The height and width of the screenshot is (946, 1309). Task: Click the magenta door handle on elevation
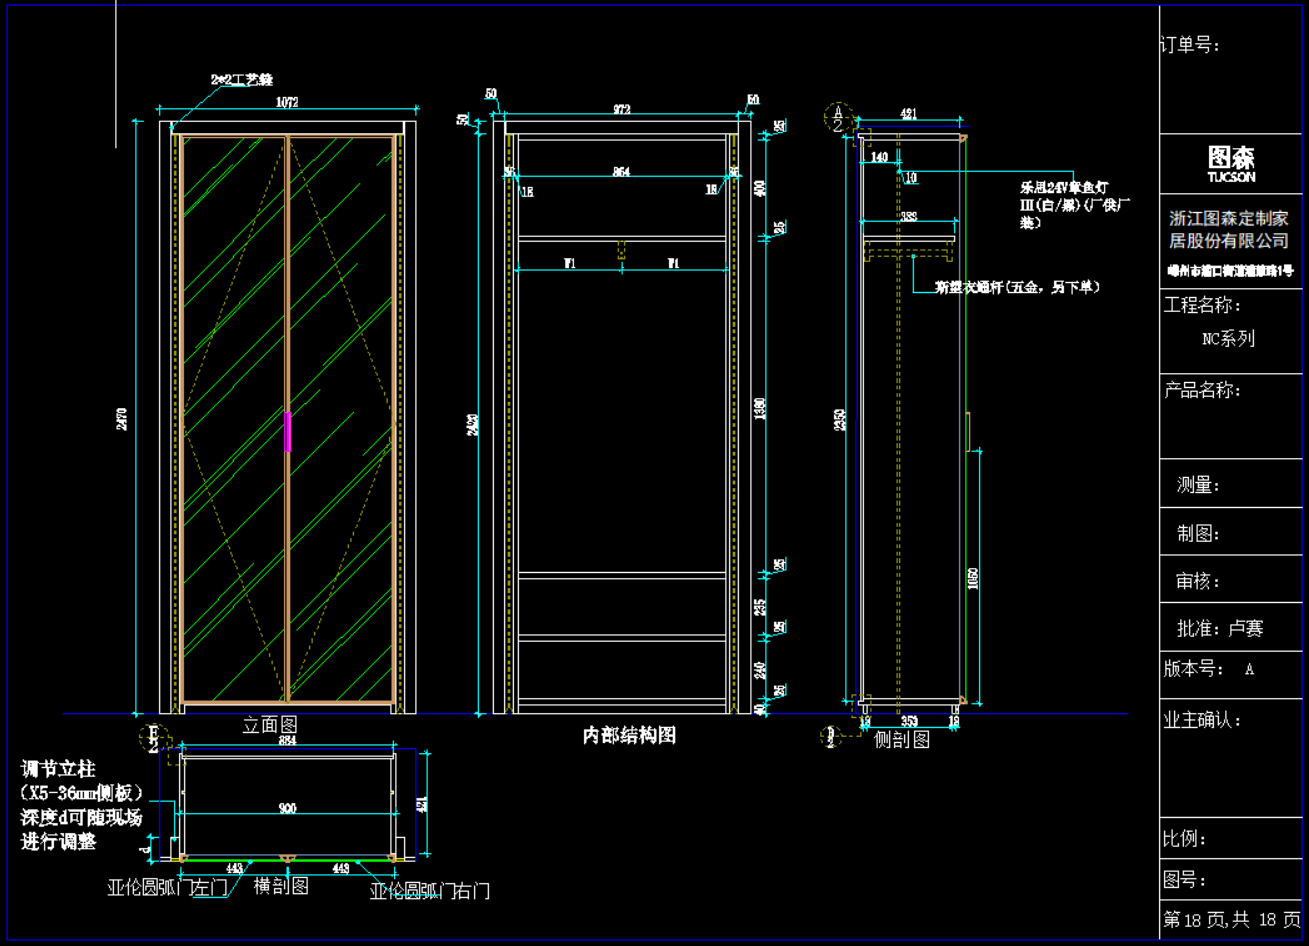[288, 431]
